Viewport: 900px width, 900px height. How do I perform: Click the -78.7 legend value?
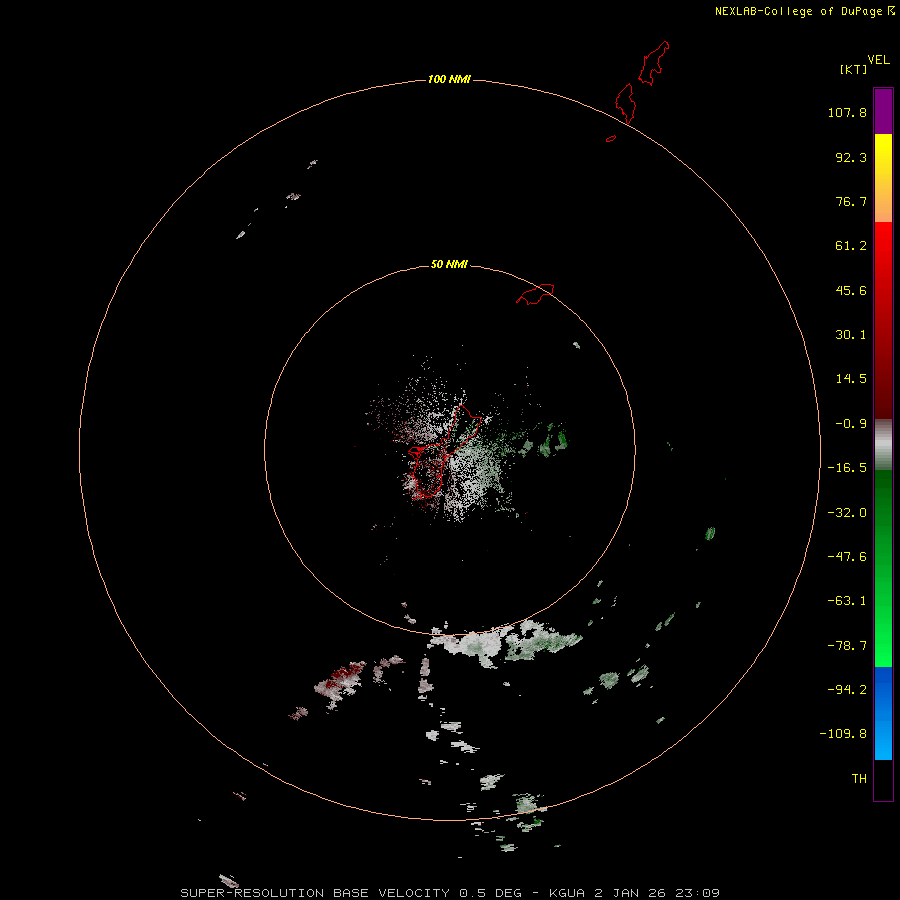[x=847, y=646]
